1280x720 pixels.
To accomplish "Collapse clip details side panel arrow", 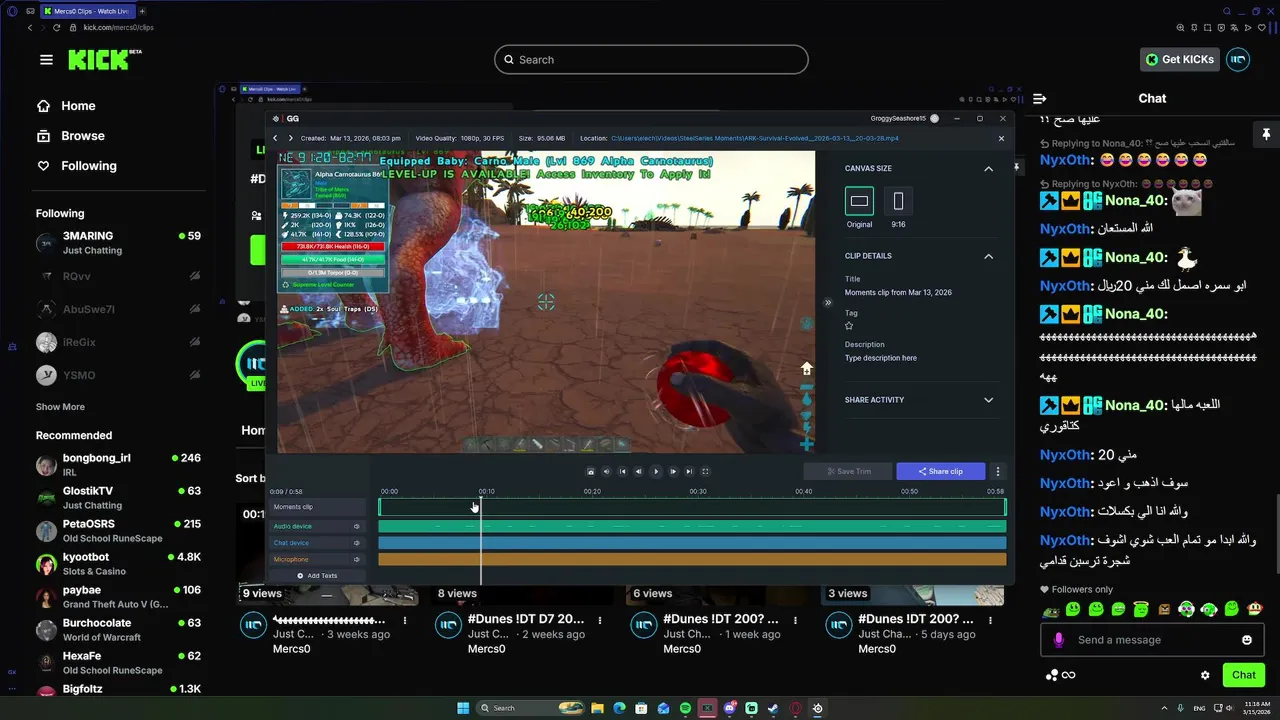I will click(827, 302).
